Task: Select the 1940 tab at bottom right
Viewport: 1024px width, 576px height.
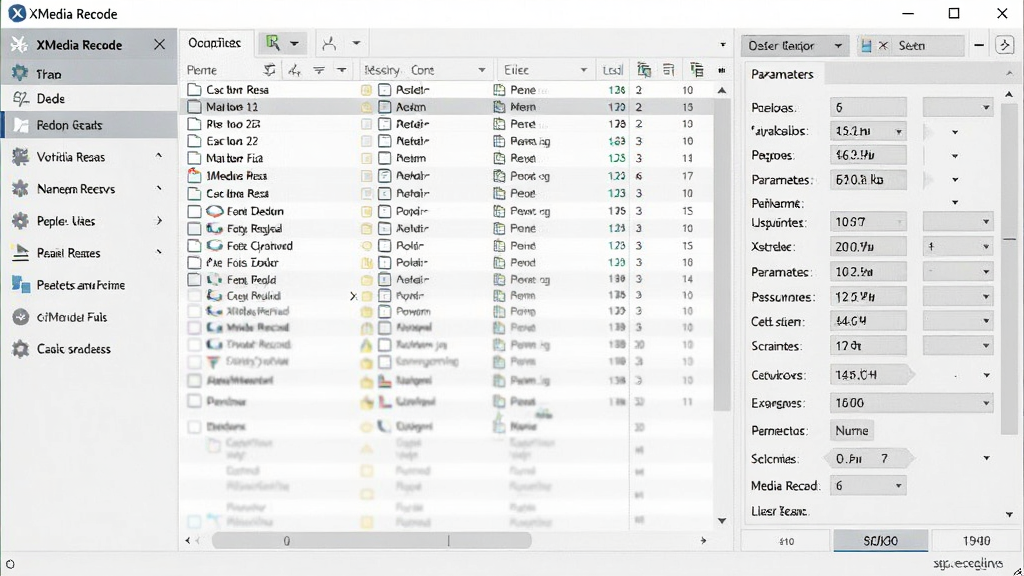Action: [976, 541]
